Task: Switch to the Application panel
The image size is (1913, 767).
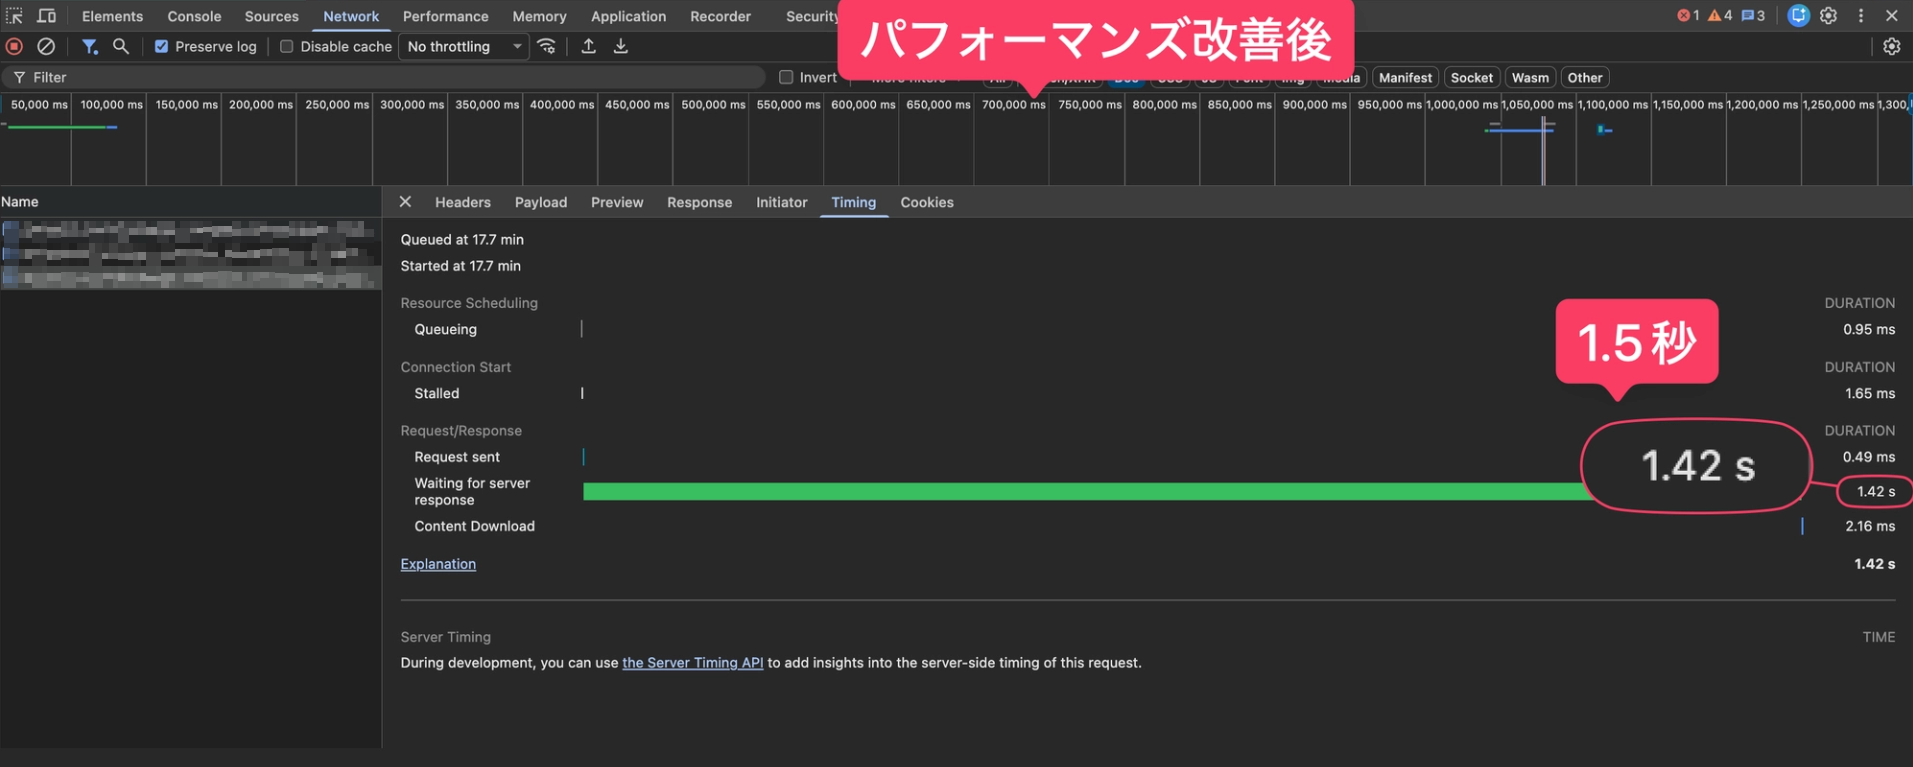Action: click(628, 16)
